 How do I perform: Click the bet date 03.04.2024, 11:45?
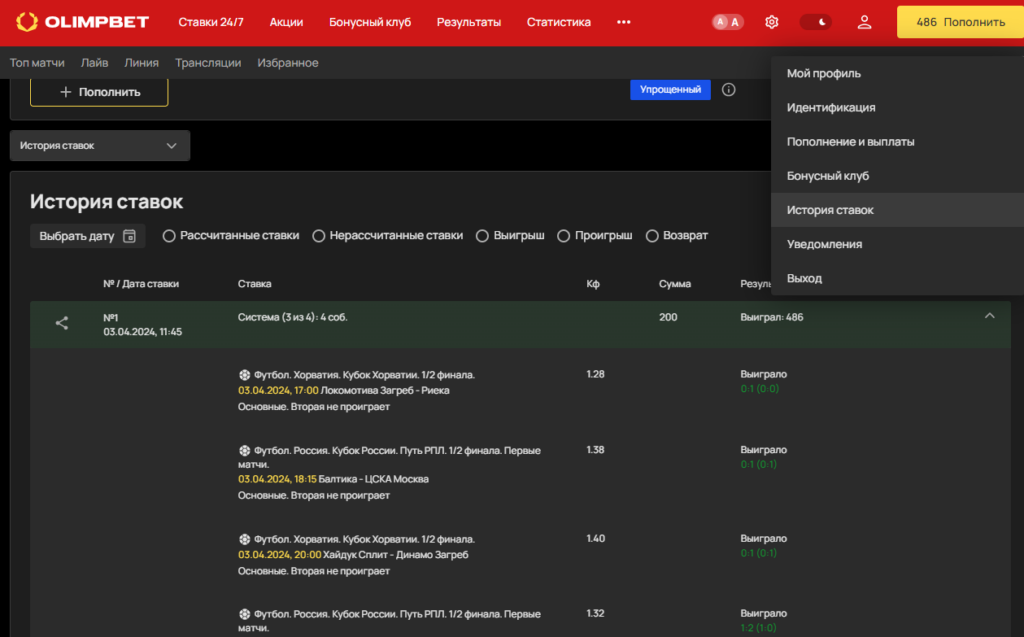point(142,332)
